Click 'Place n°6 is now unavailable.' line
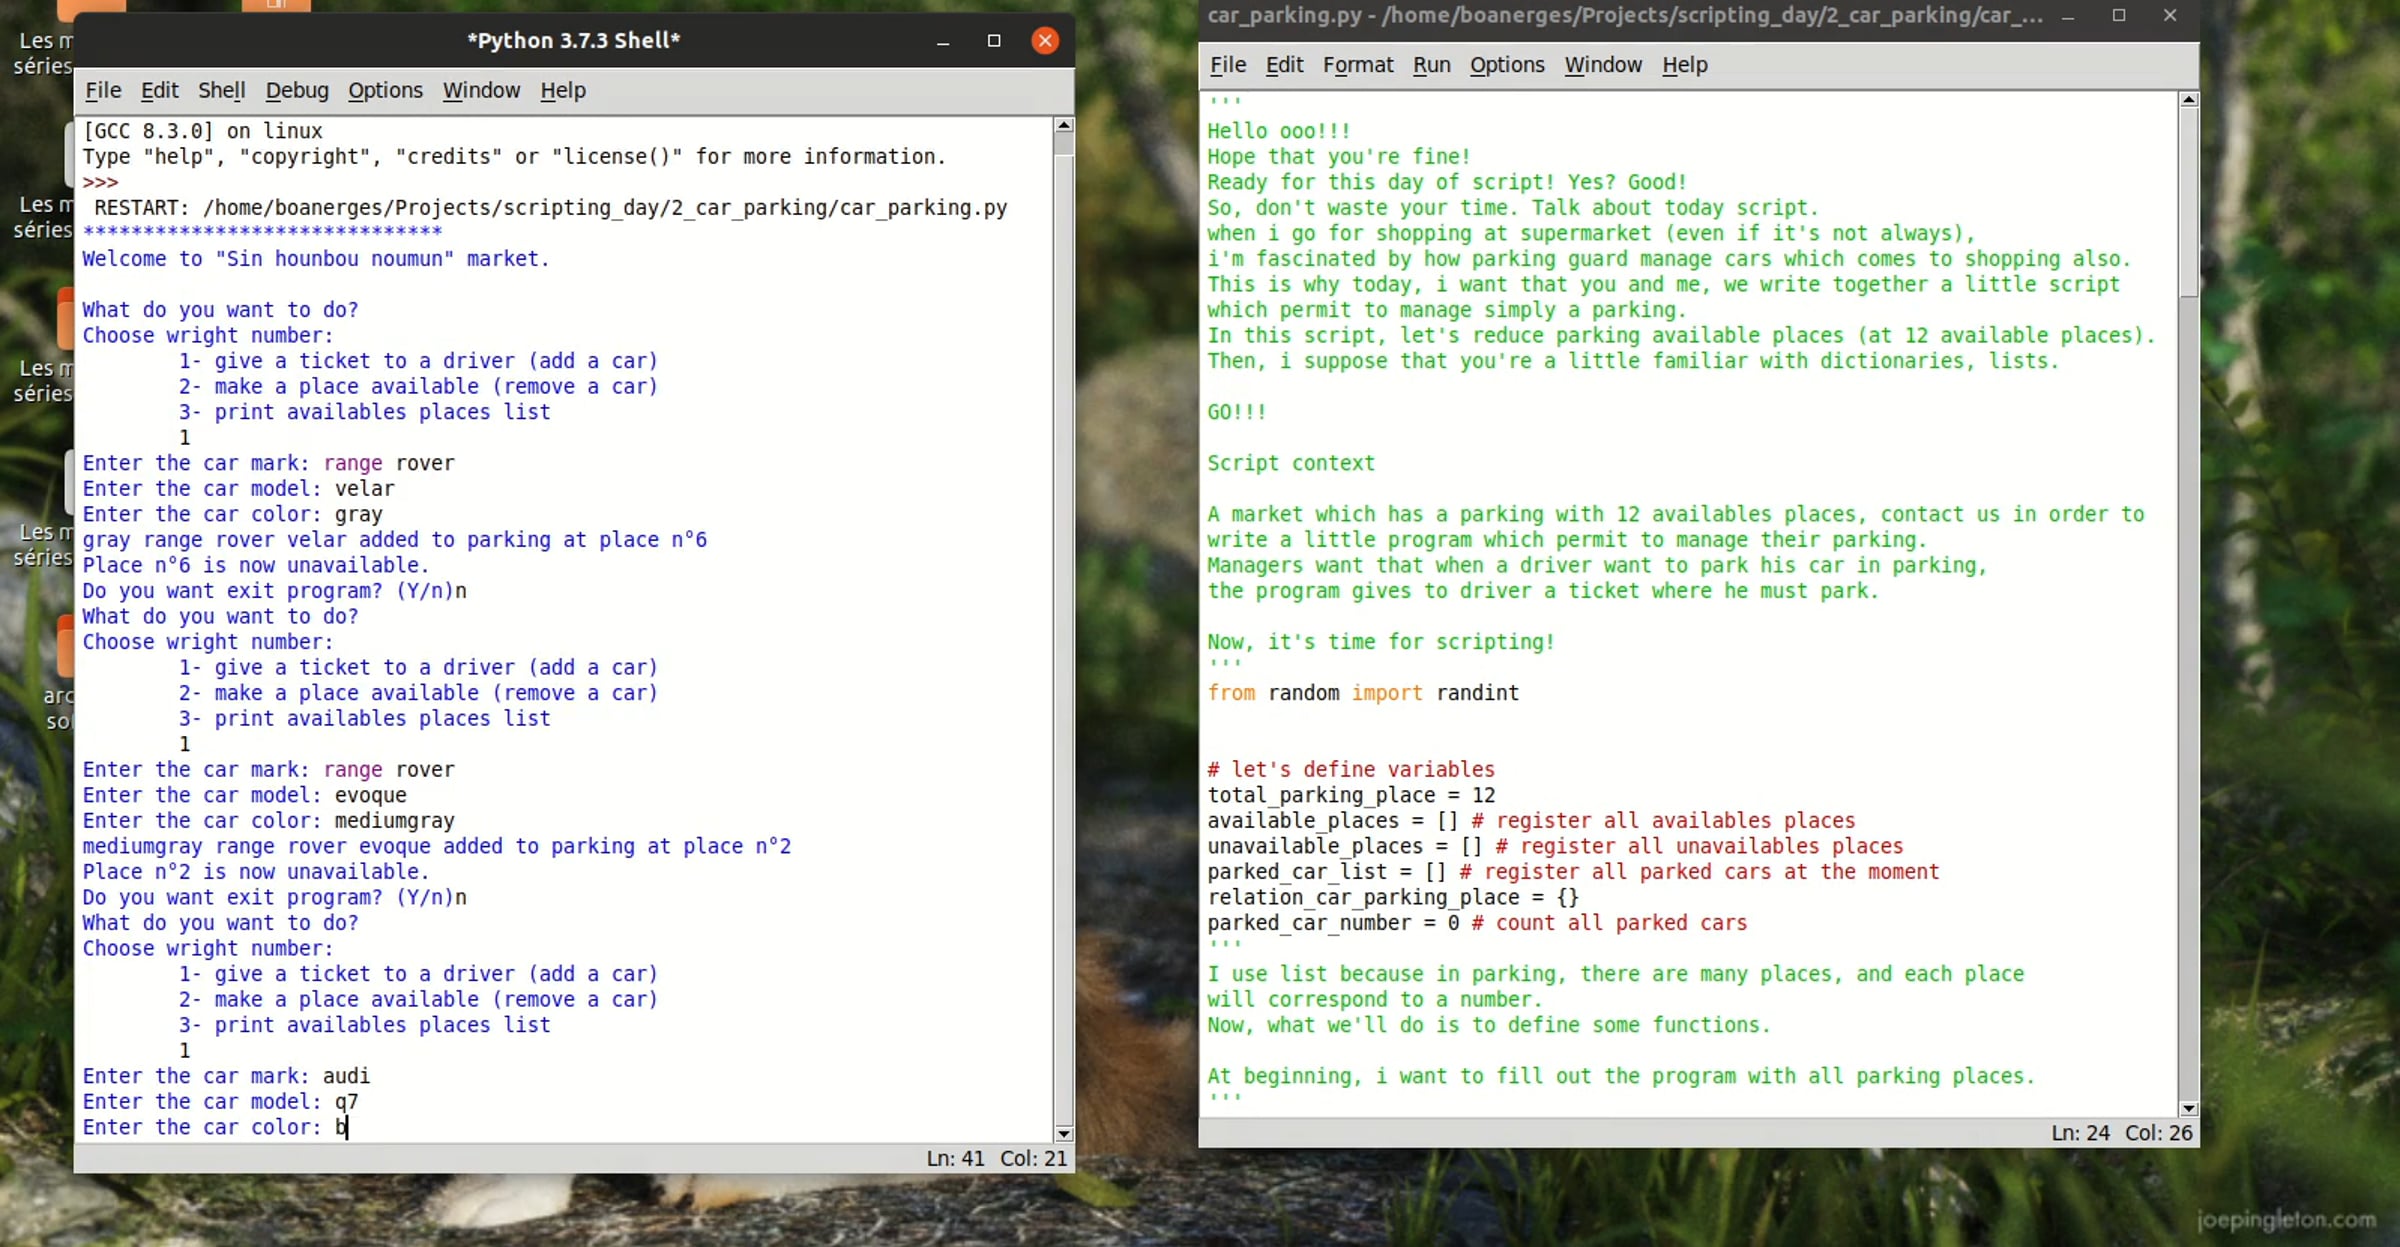Screen dimensions: 2400x1247 tap(256, 565)
